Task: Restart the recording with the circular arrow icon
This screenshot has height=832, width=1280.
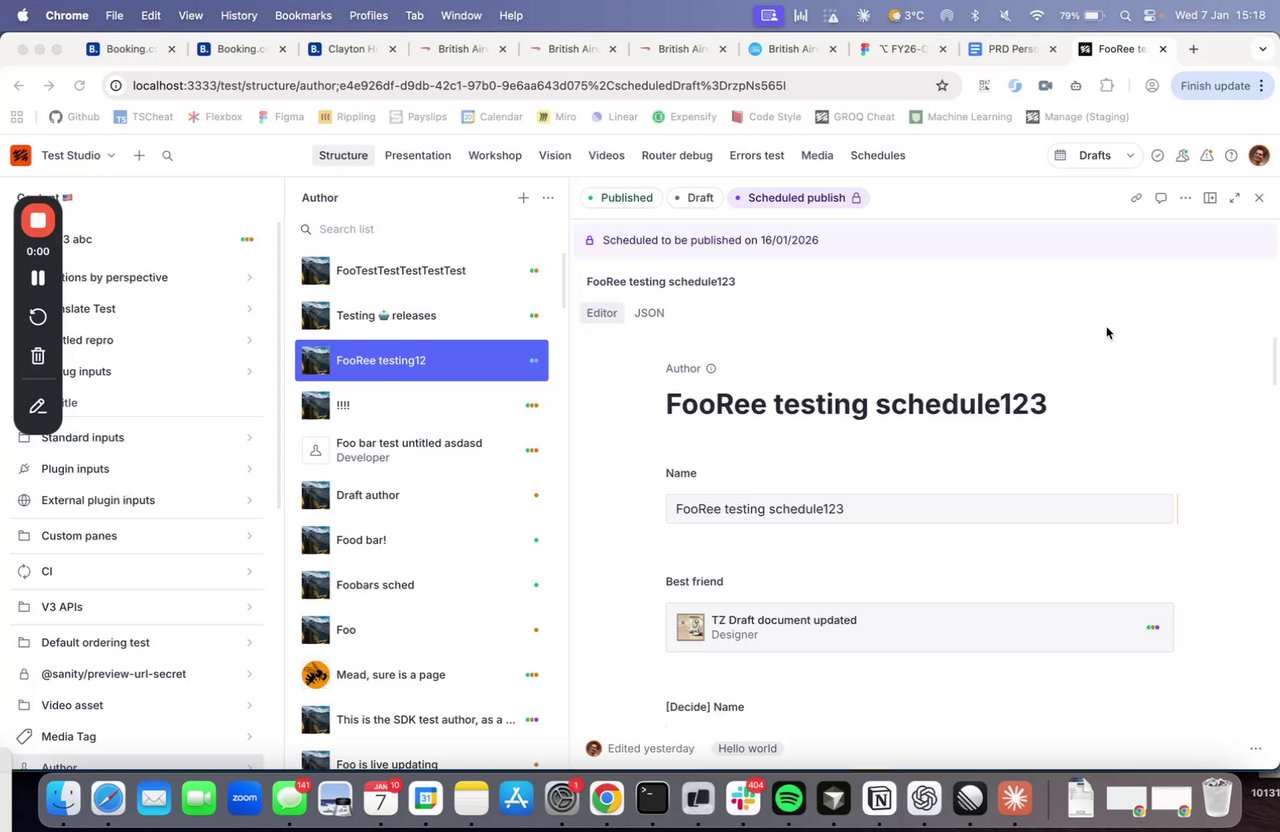Action: (x=38, y=317)
